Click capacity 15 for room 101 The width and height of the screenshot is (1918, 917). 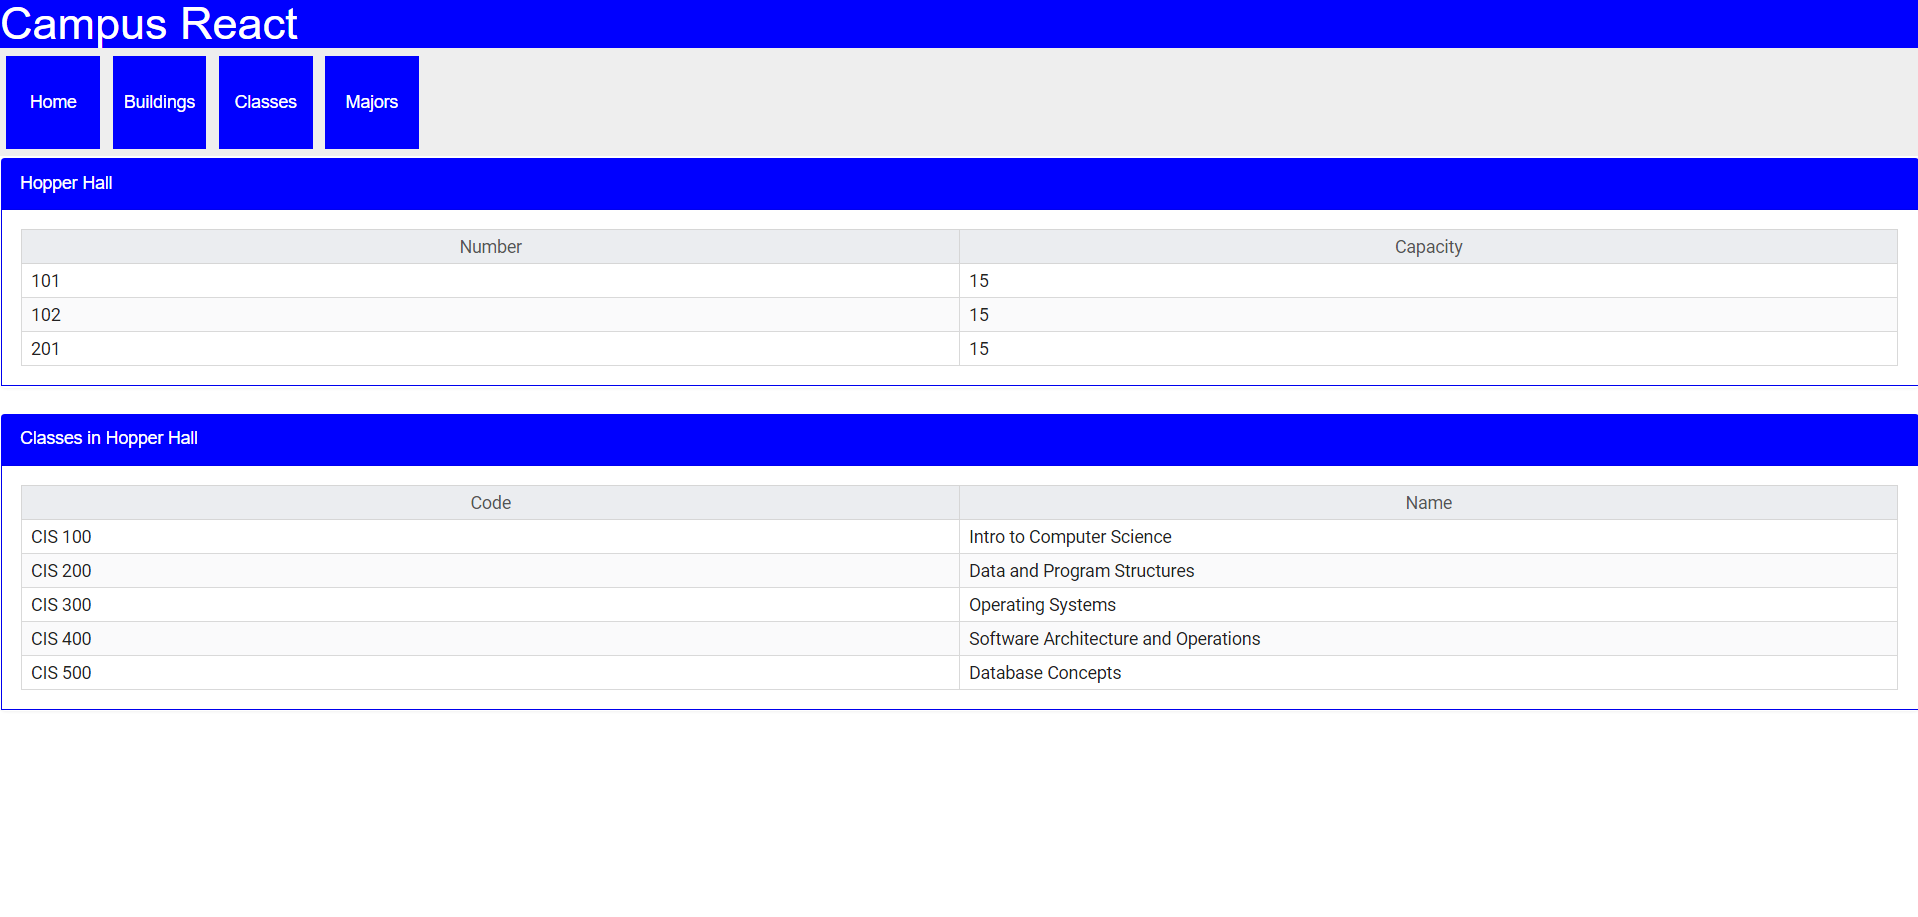tap(1428, 281)
